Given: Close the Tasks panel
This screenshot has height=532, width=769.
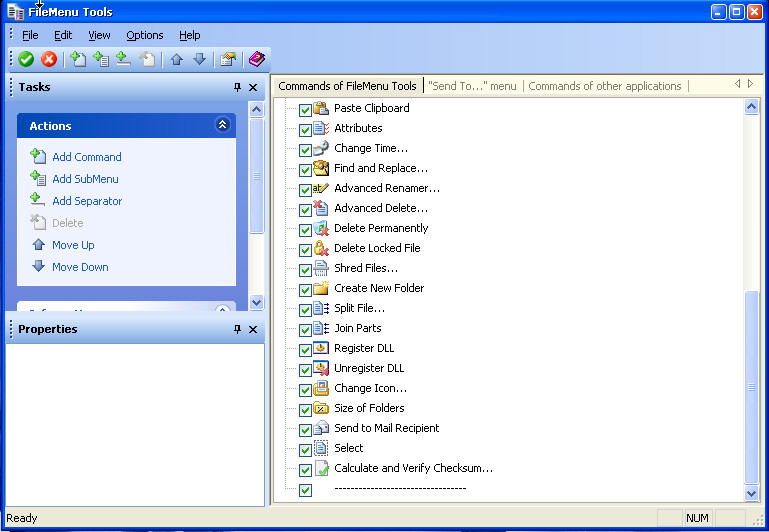Looking at the screenshot, I should click(253, 87).
